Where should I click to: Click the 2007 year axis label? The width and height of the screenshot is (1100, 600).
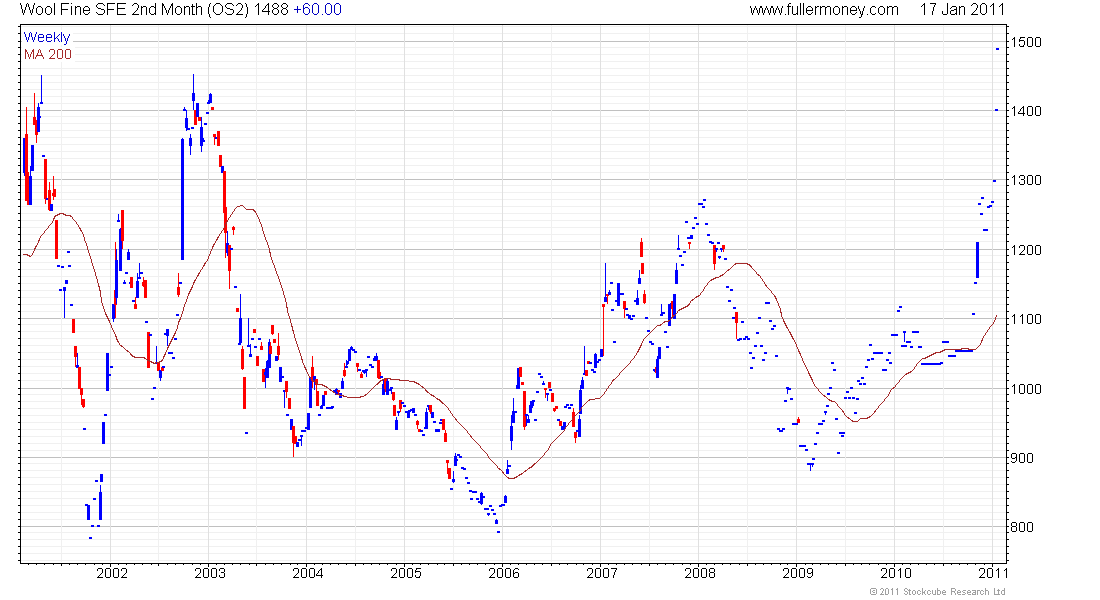point(602,573)
